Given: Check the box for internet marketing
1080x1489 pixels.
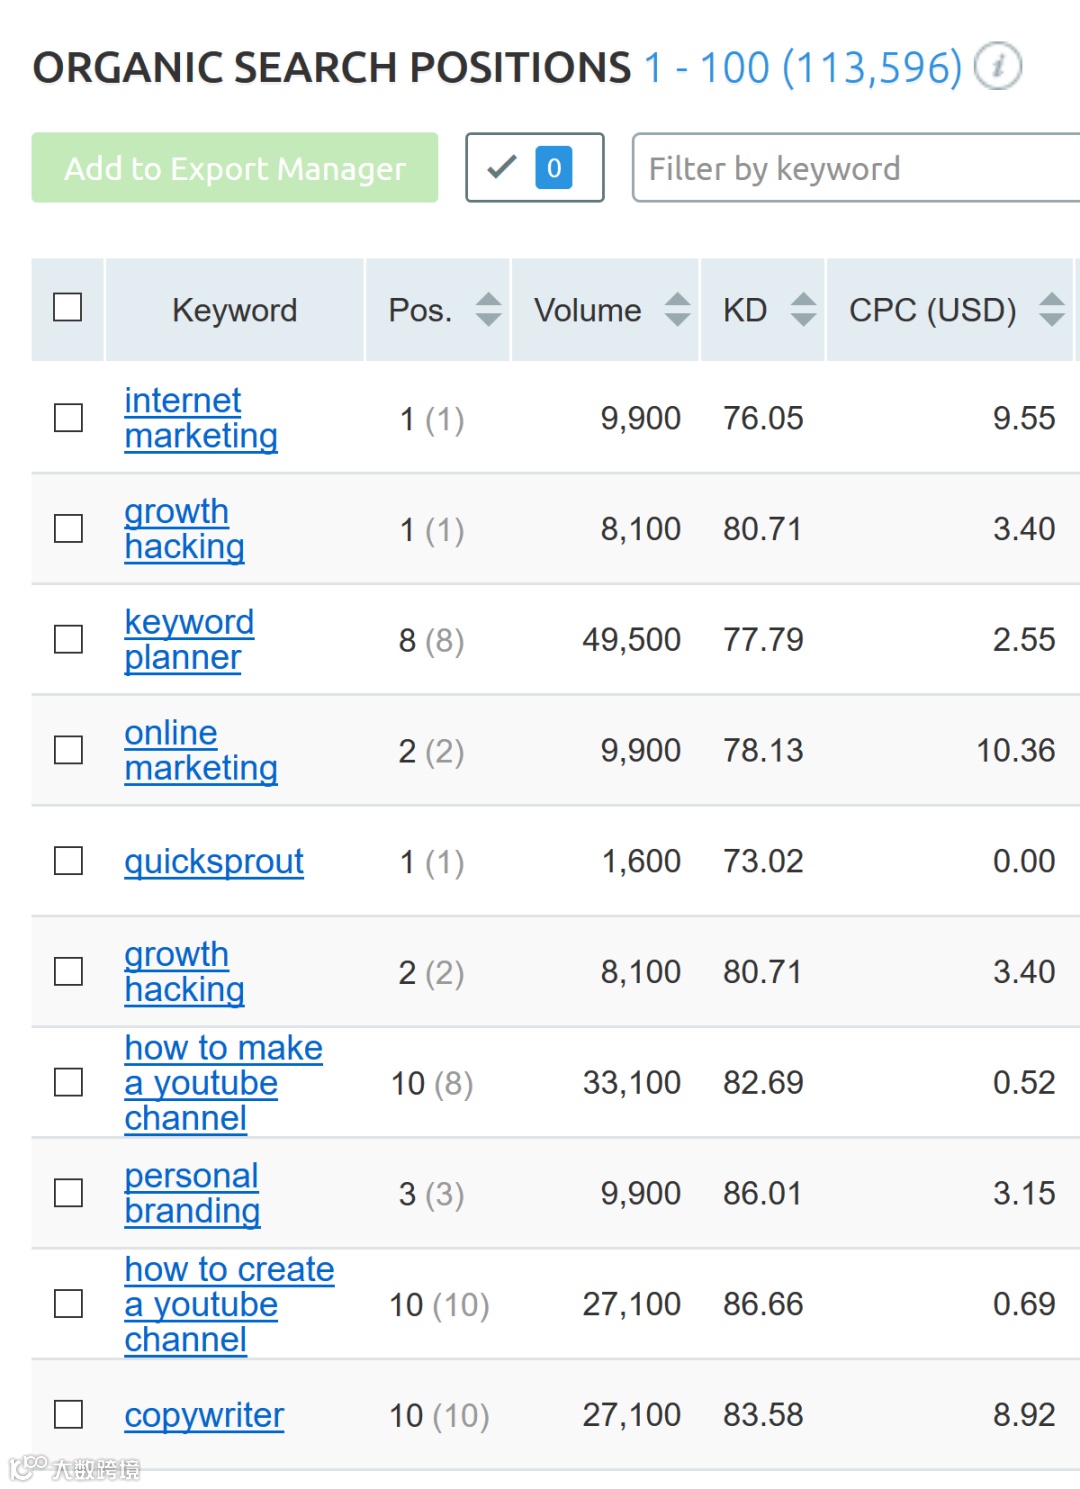Looking at the screenshot, I should coord(68,418).
